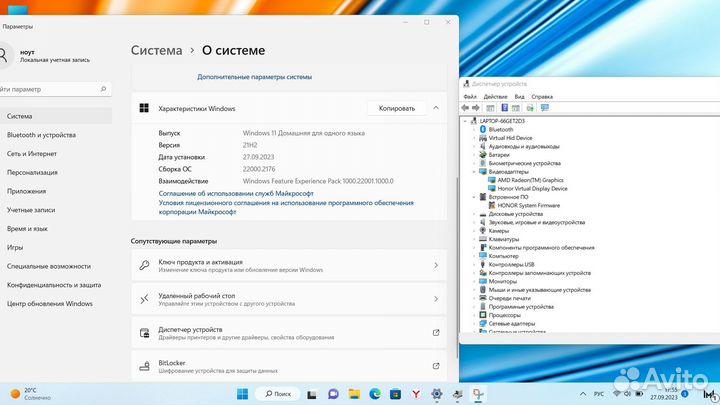Viewport: 720px width, 405px height.
Task: Open Удаленный рабочий стол settings
Action: coord(289,299)
